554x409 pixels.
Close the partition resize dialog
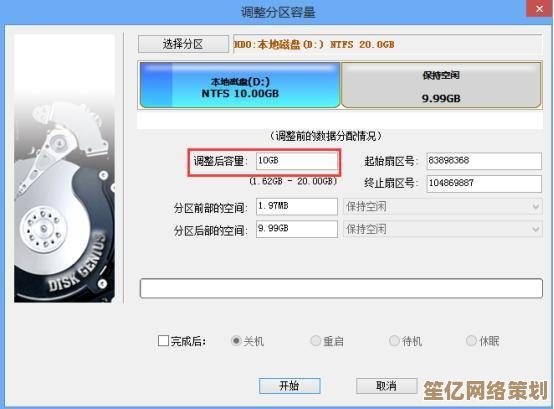pyautogui.click(x=540, y=8)
